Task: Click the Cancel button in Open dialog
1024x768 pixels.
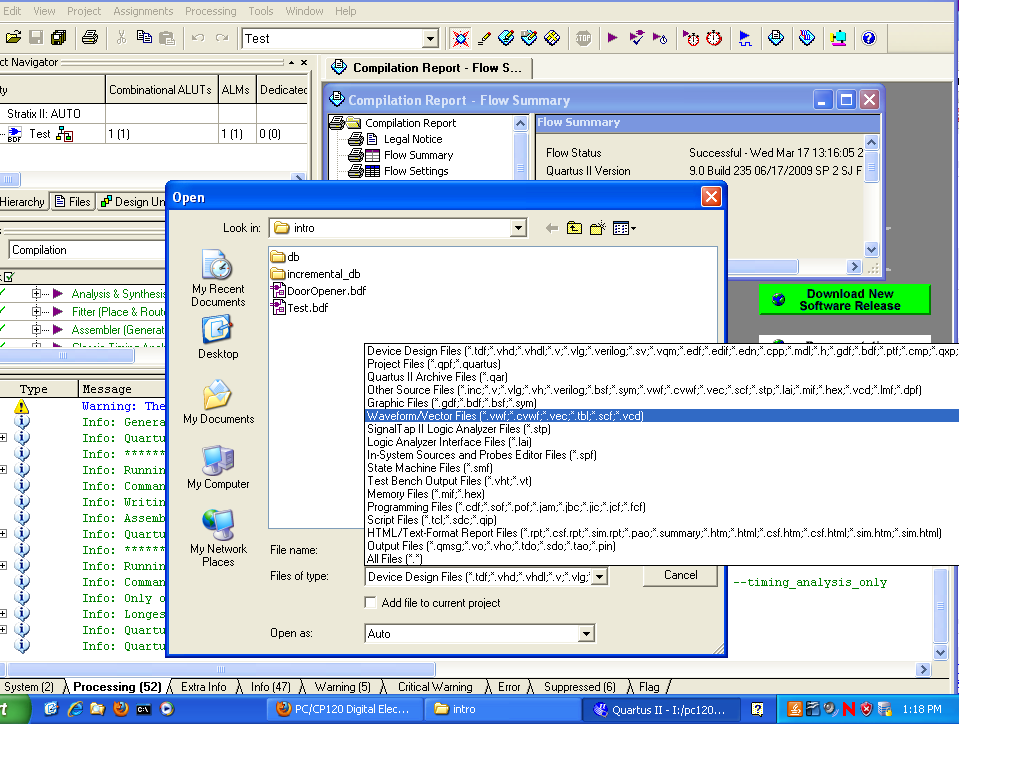Action: 680,575
